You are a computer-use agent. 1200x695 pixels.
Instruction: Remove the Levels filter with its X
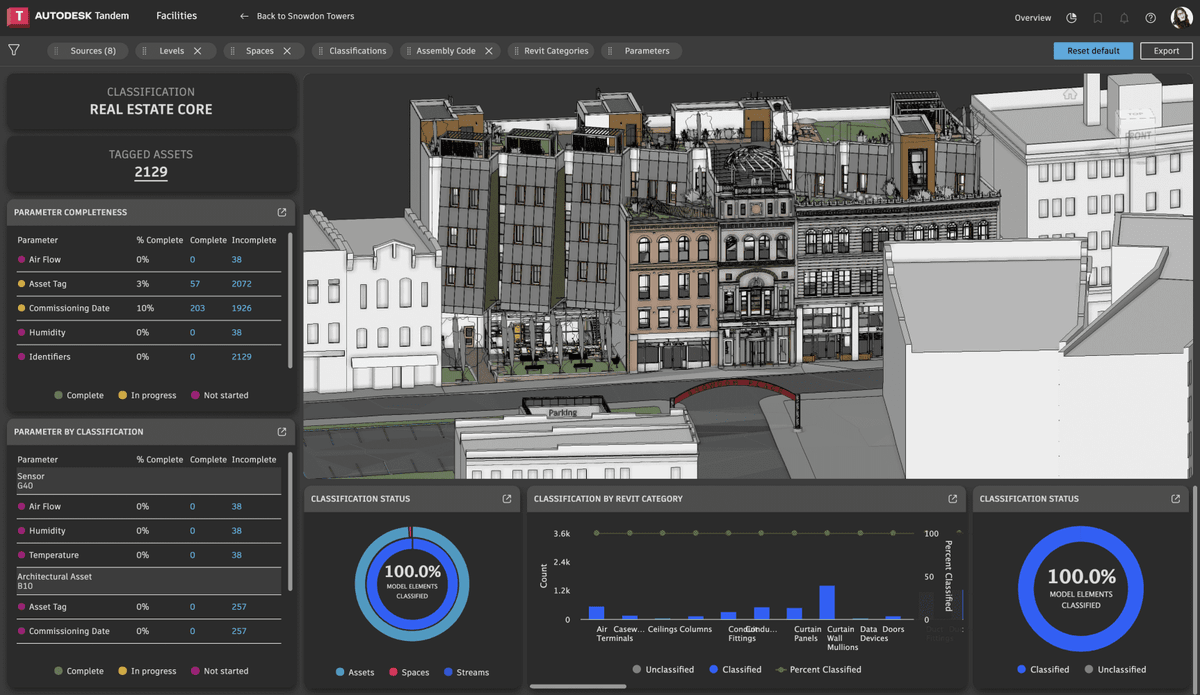(198, 50)
